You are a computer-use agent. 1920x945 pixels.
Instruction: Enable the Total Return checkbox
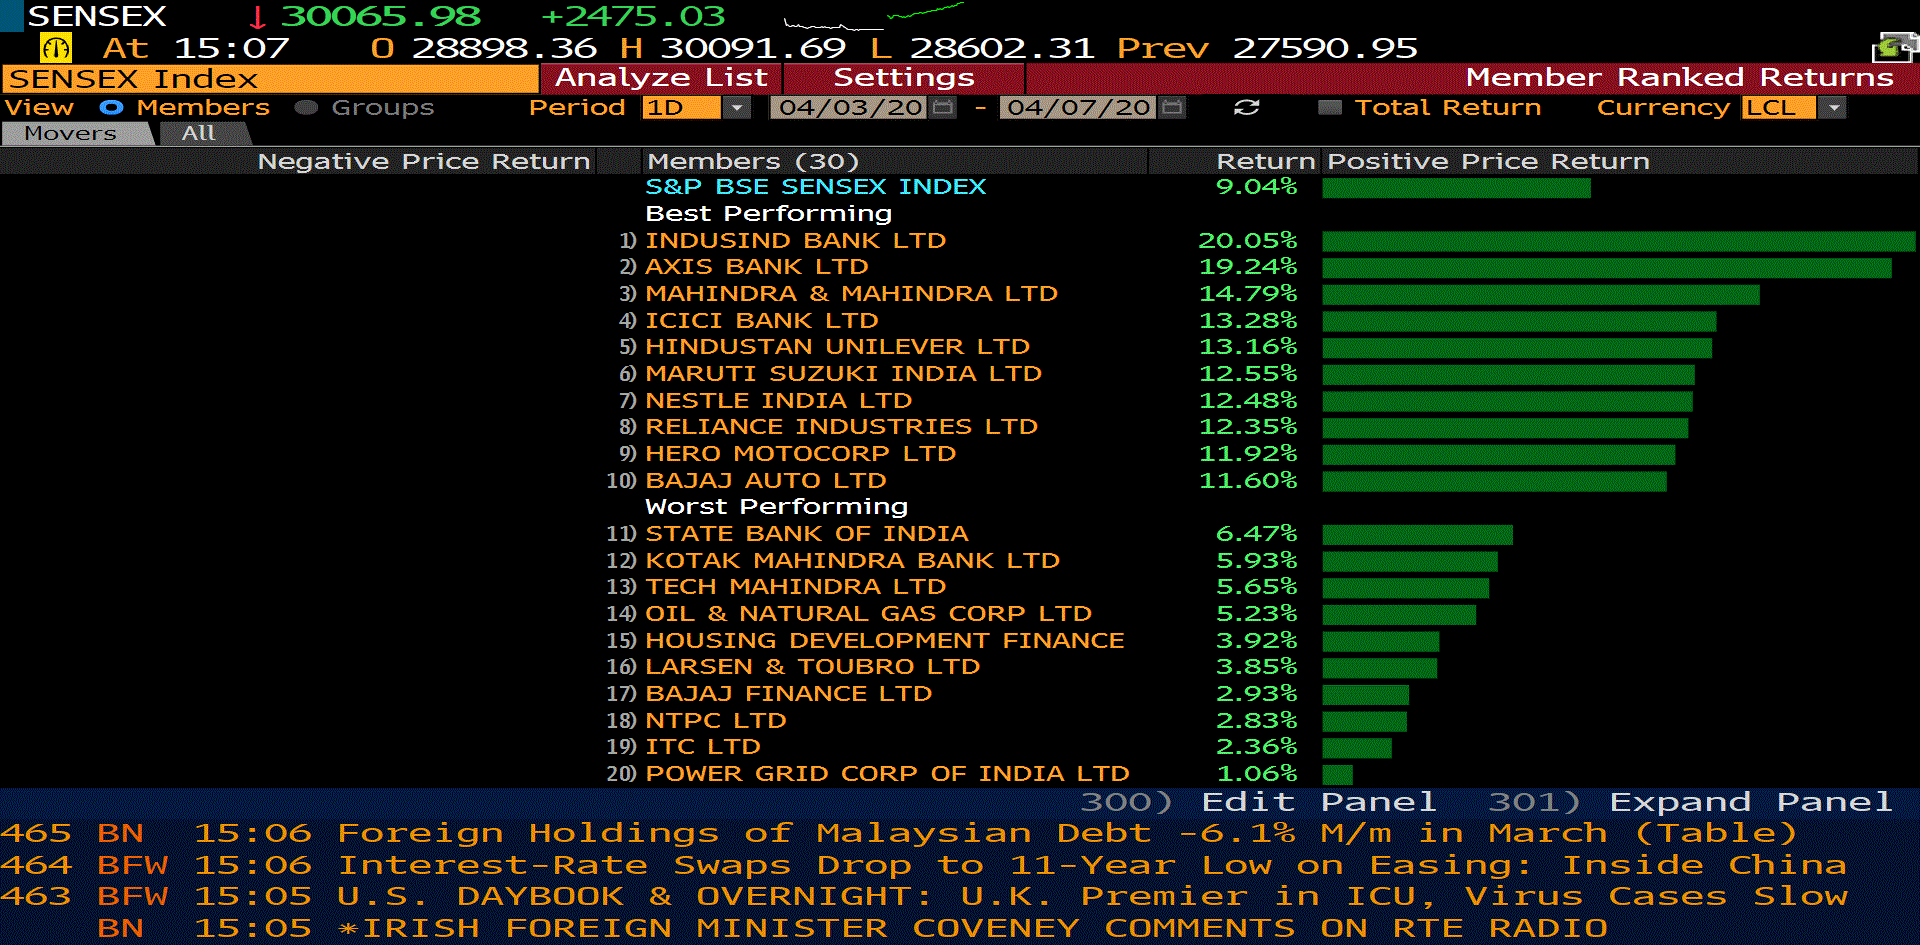pos(1329,108)
